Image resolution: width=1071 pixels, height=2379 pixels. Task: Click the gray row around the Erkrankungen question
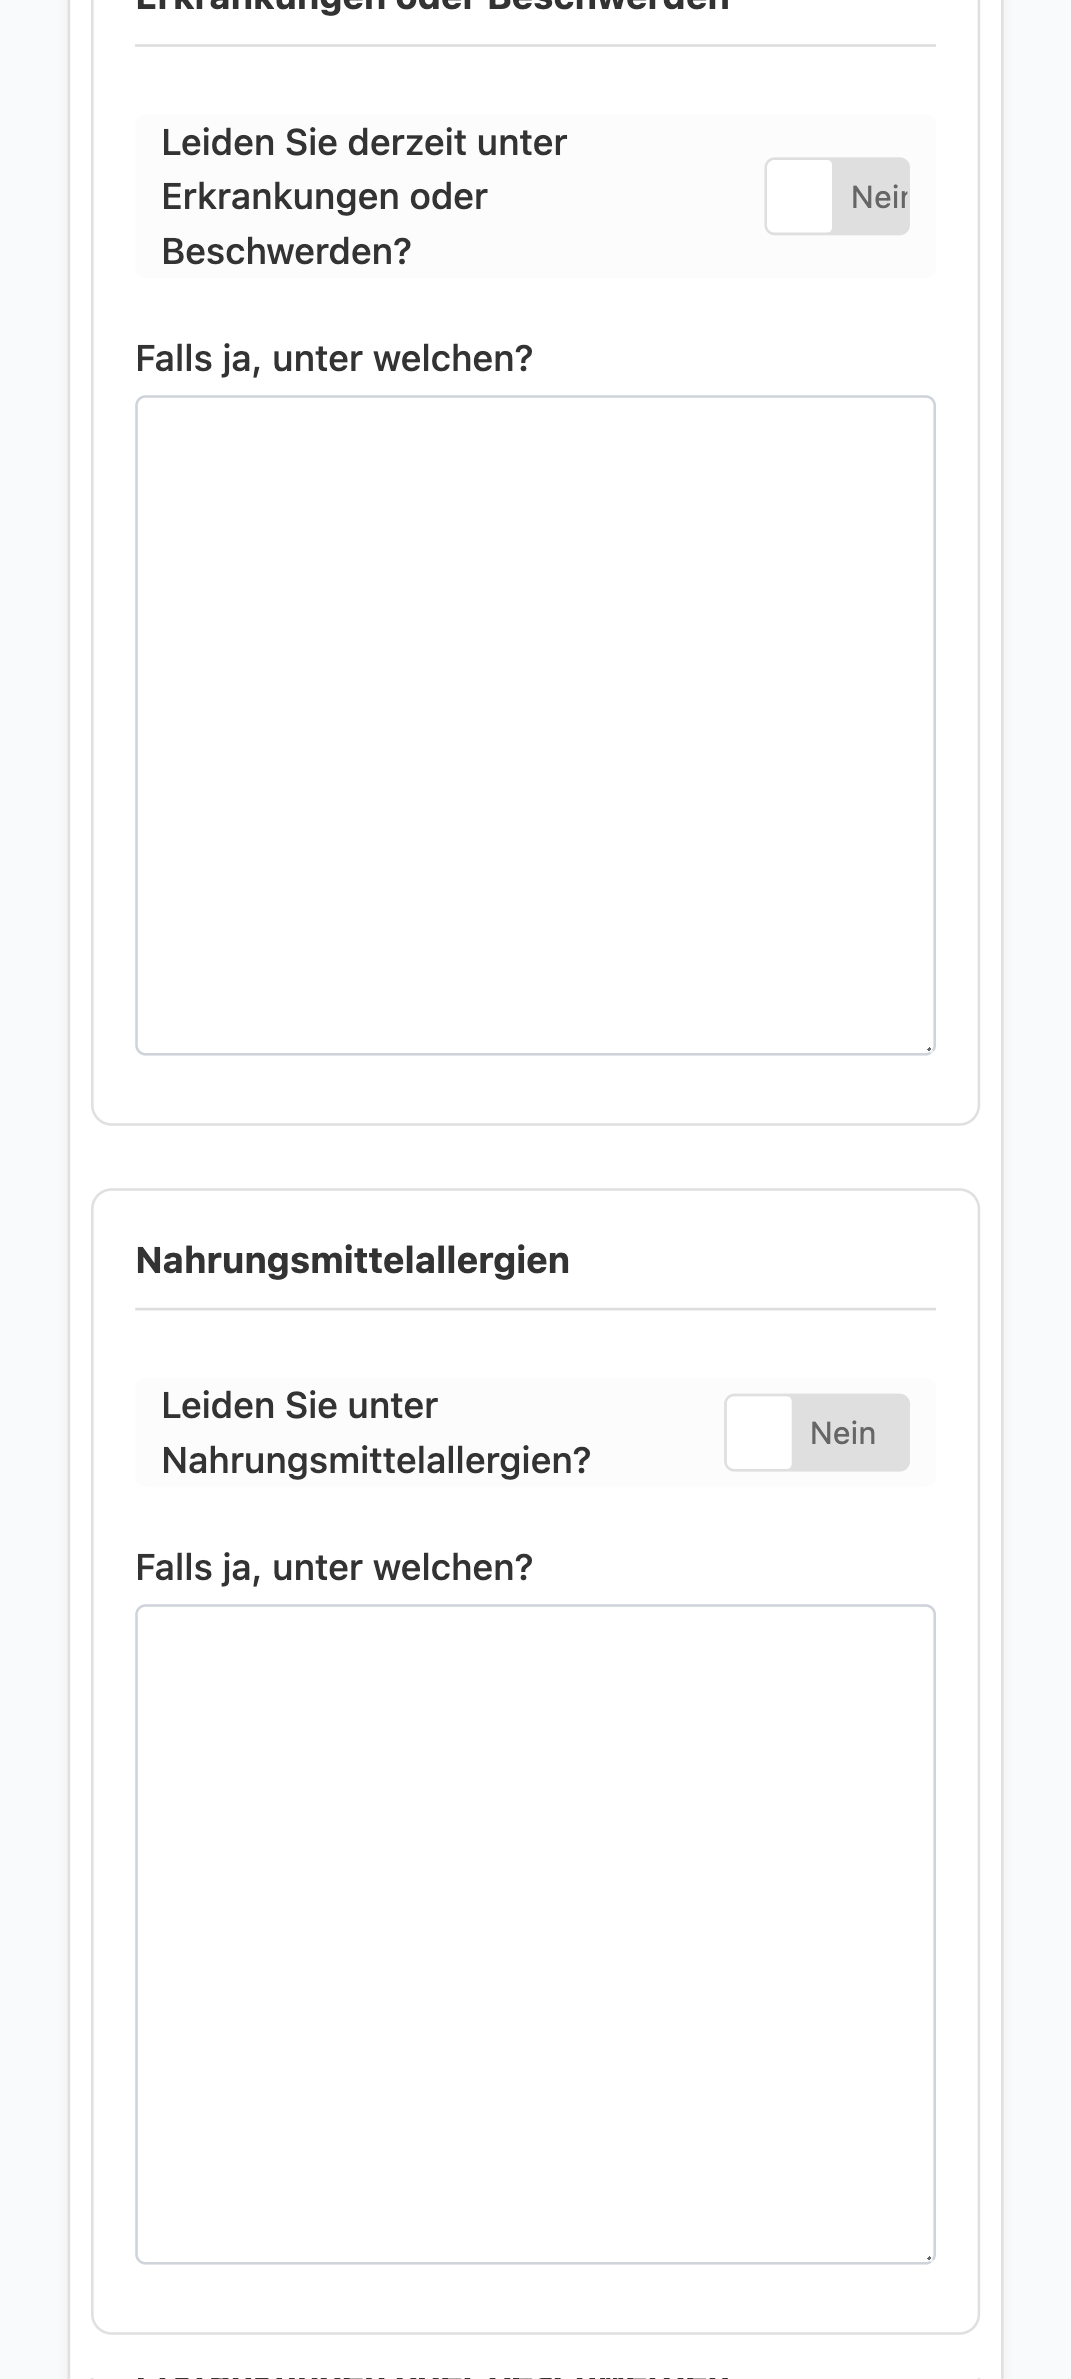(x=535, y=196)
